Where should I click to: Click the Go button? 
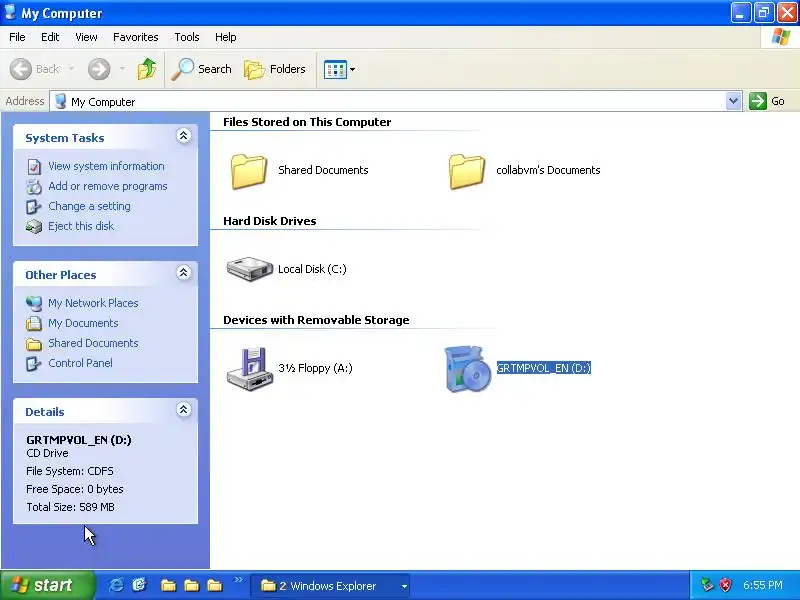coord(767,101)
